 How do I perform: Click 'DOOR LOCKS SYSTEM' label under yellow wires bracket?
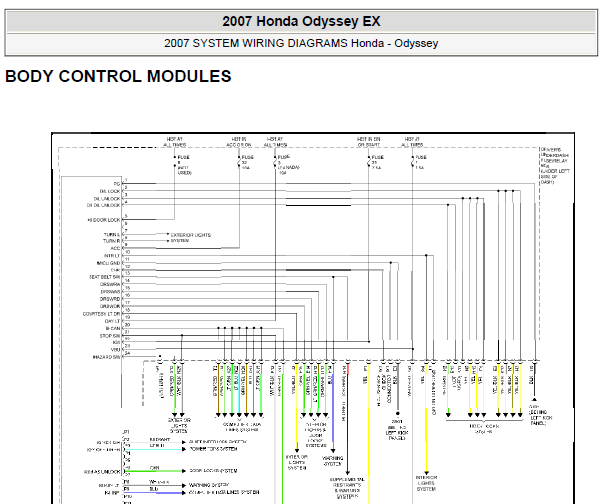[x=484, y=429]
